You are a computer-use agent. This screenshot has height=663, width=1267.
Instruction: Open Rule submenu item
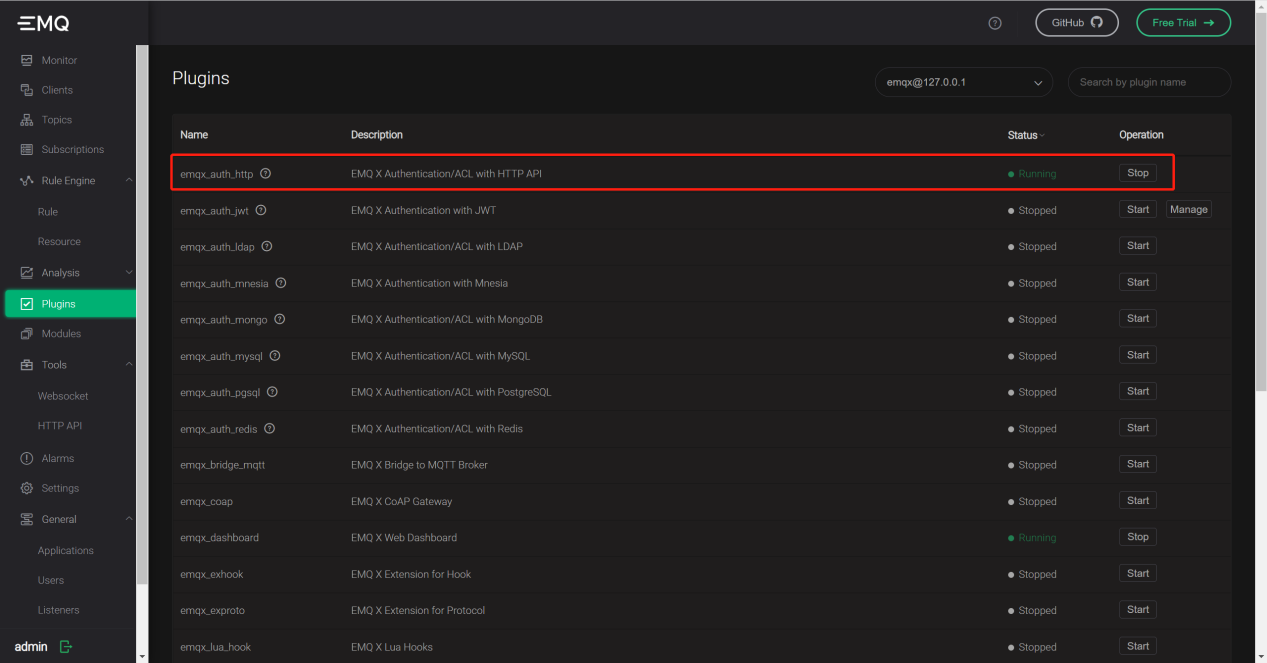[x=48, y=212]
